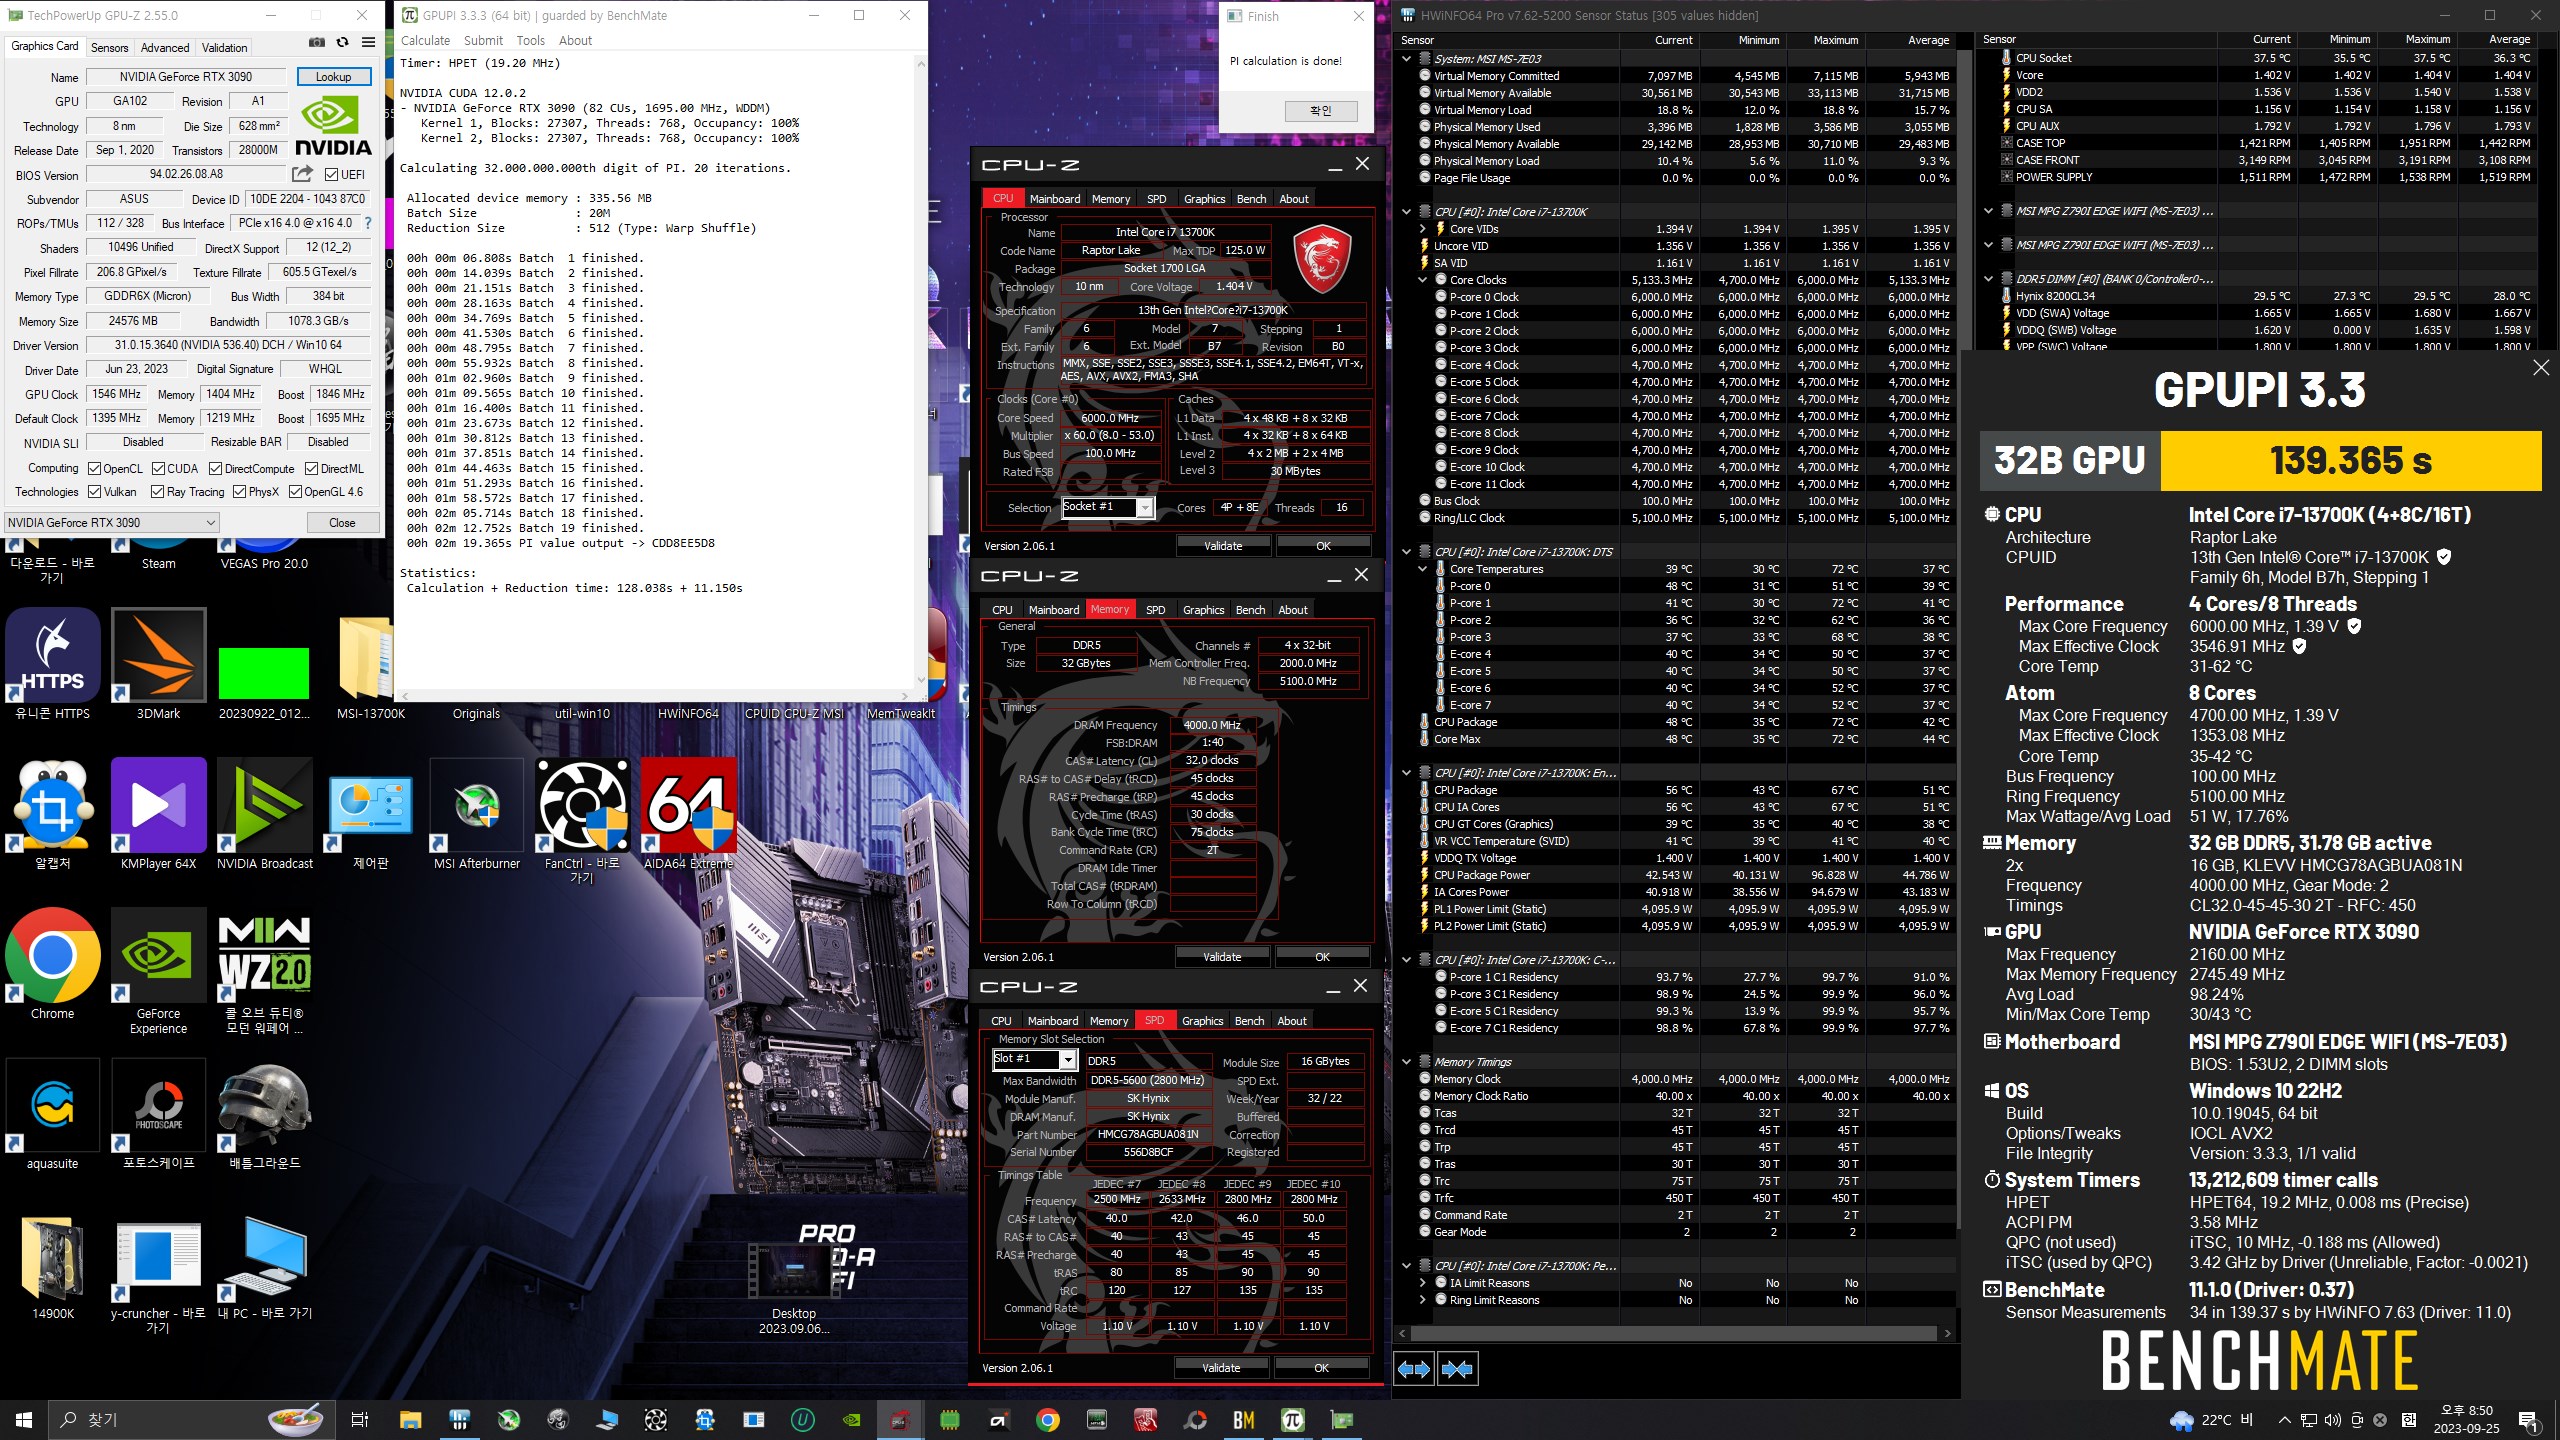The width and height of the screenshot is (2560, 1440).
Task: Toggle the OpenCL checkbox
Action: [x=94, y=468]
